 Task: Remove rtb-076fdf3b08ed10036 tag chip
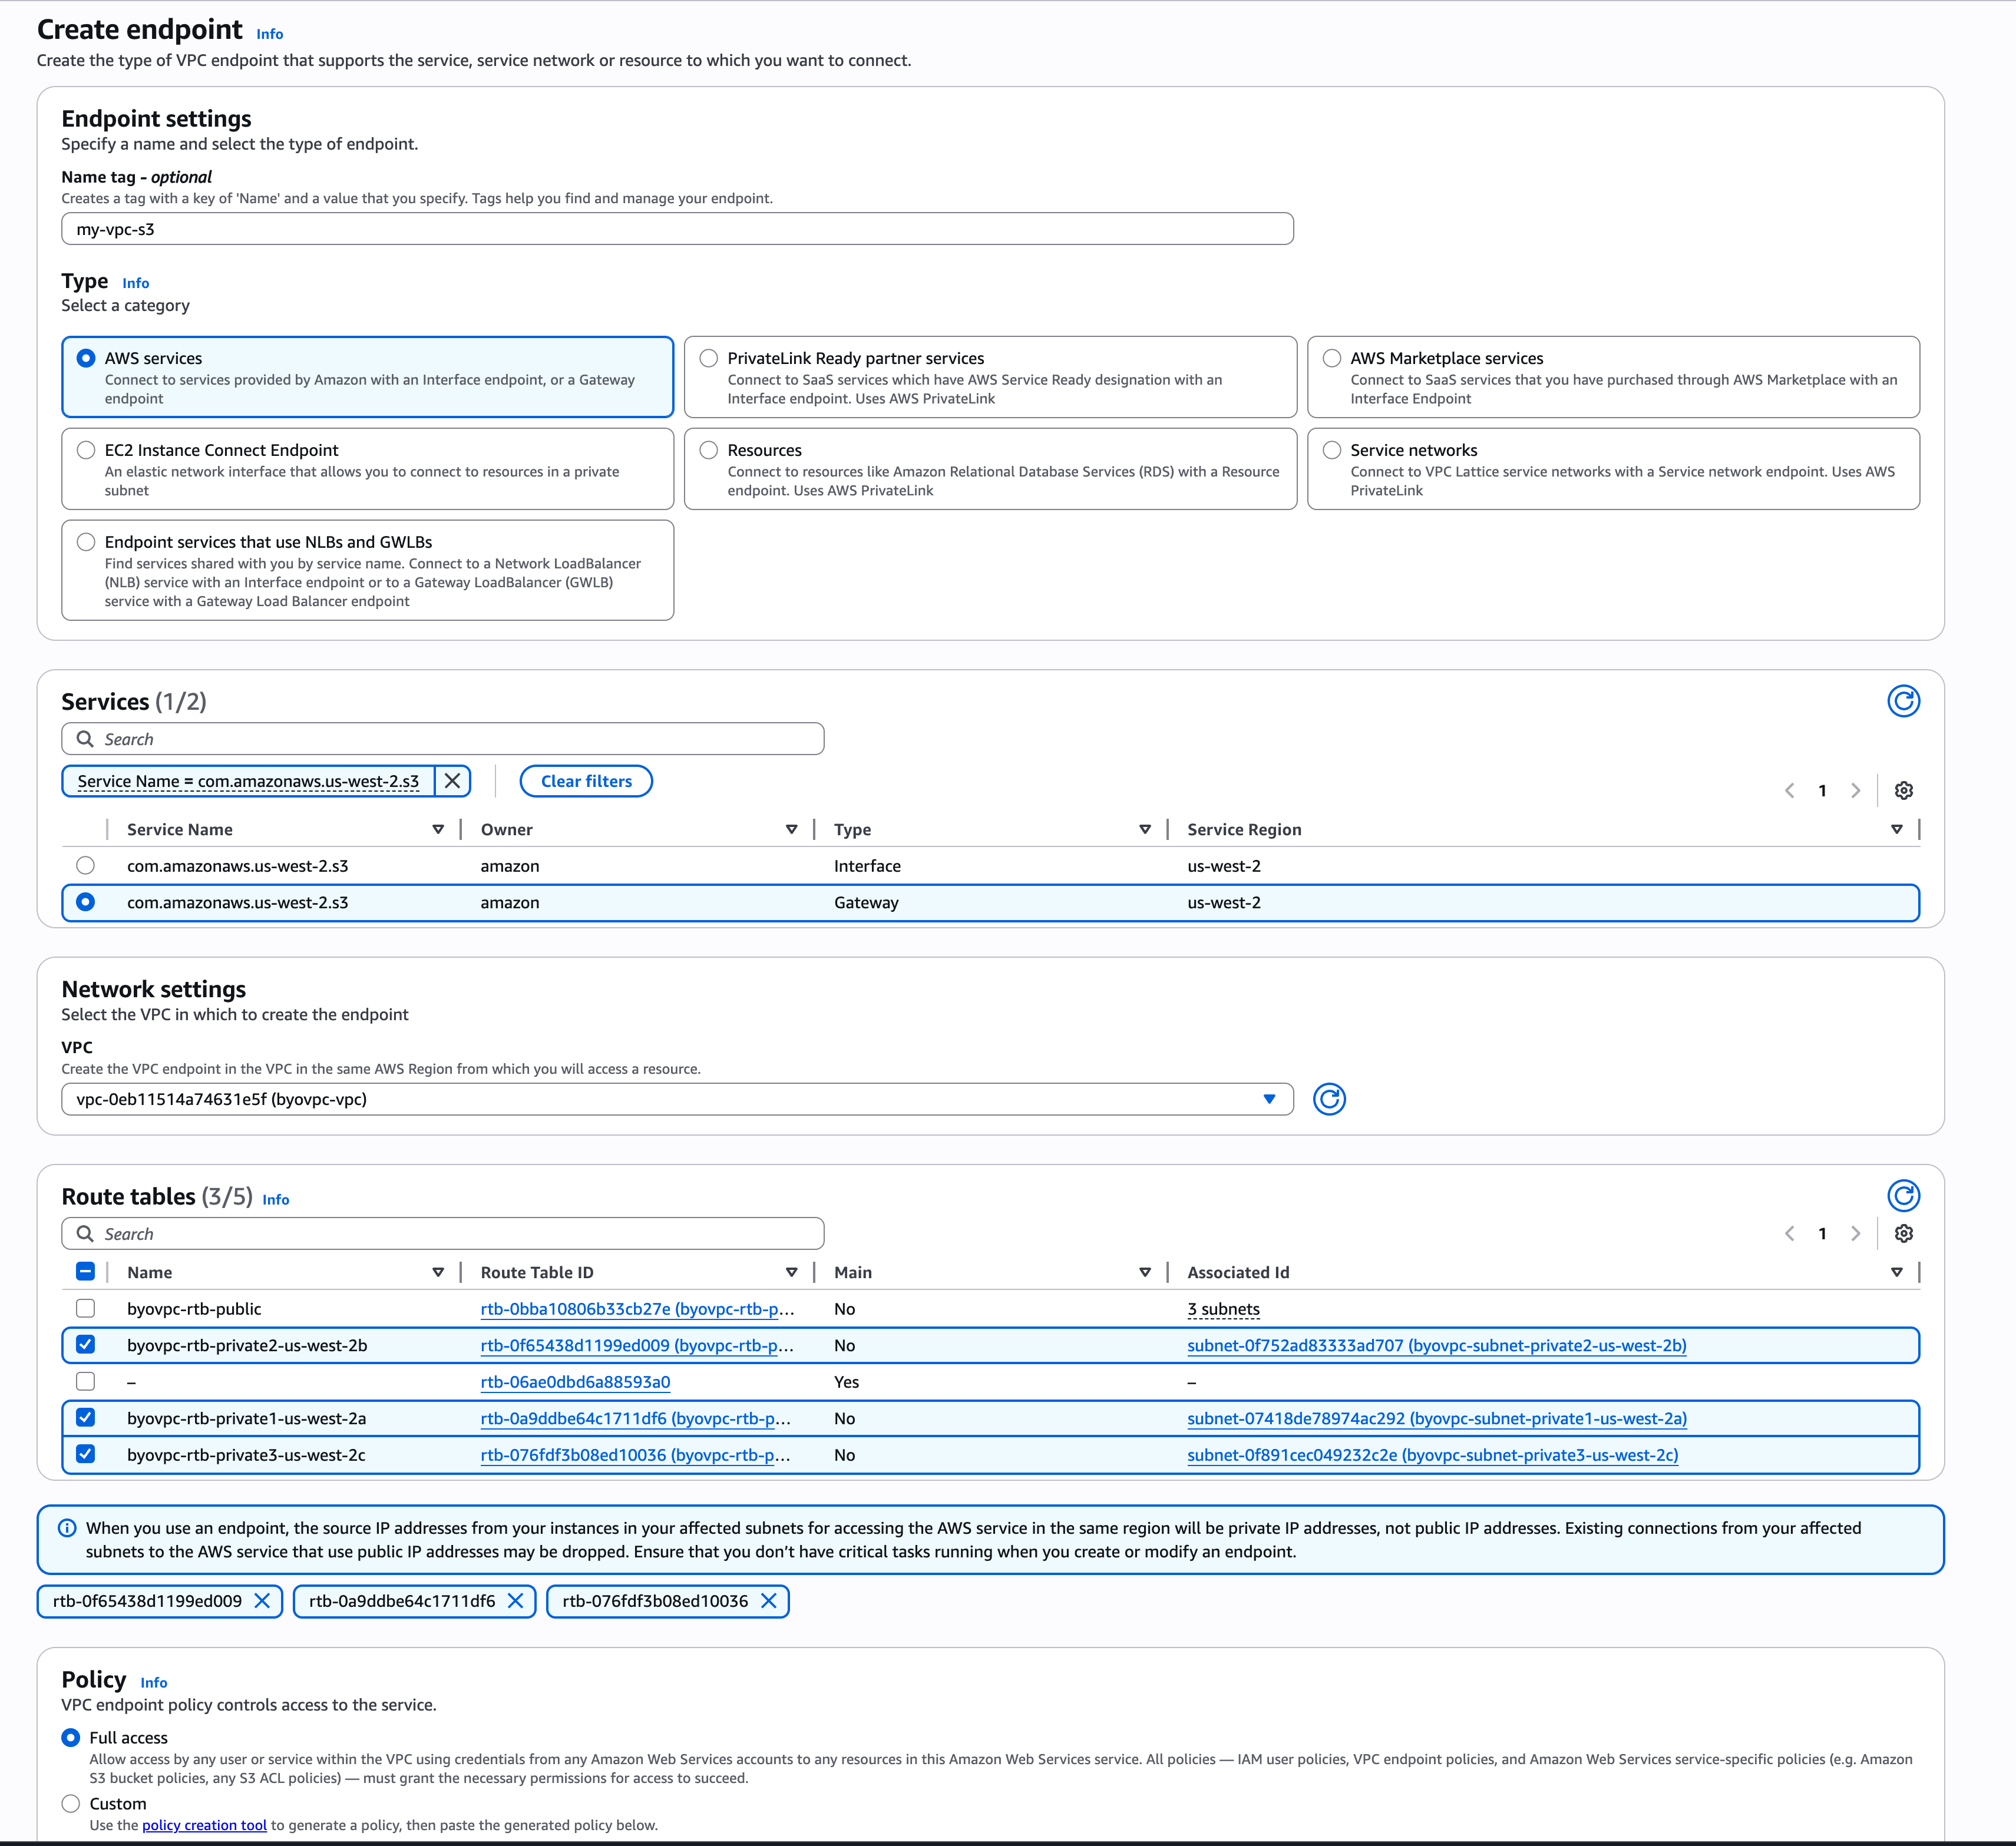(x=768, y=1601)
